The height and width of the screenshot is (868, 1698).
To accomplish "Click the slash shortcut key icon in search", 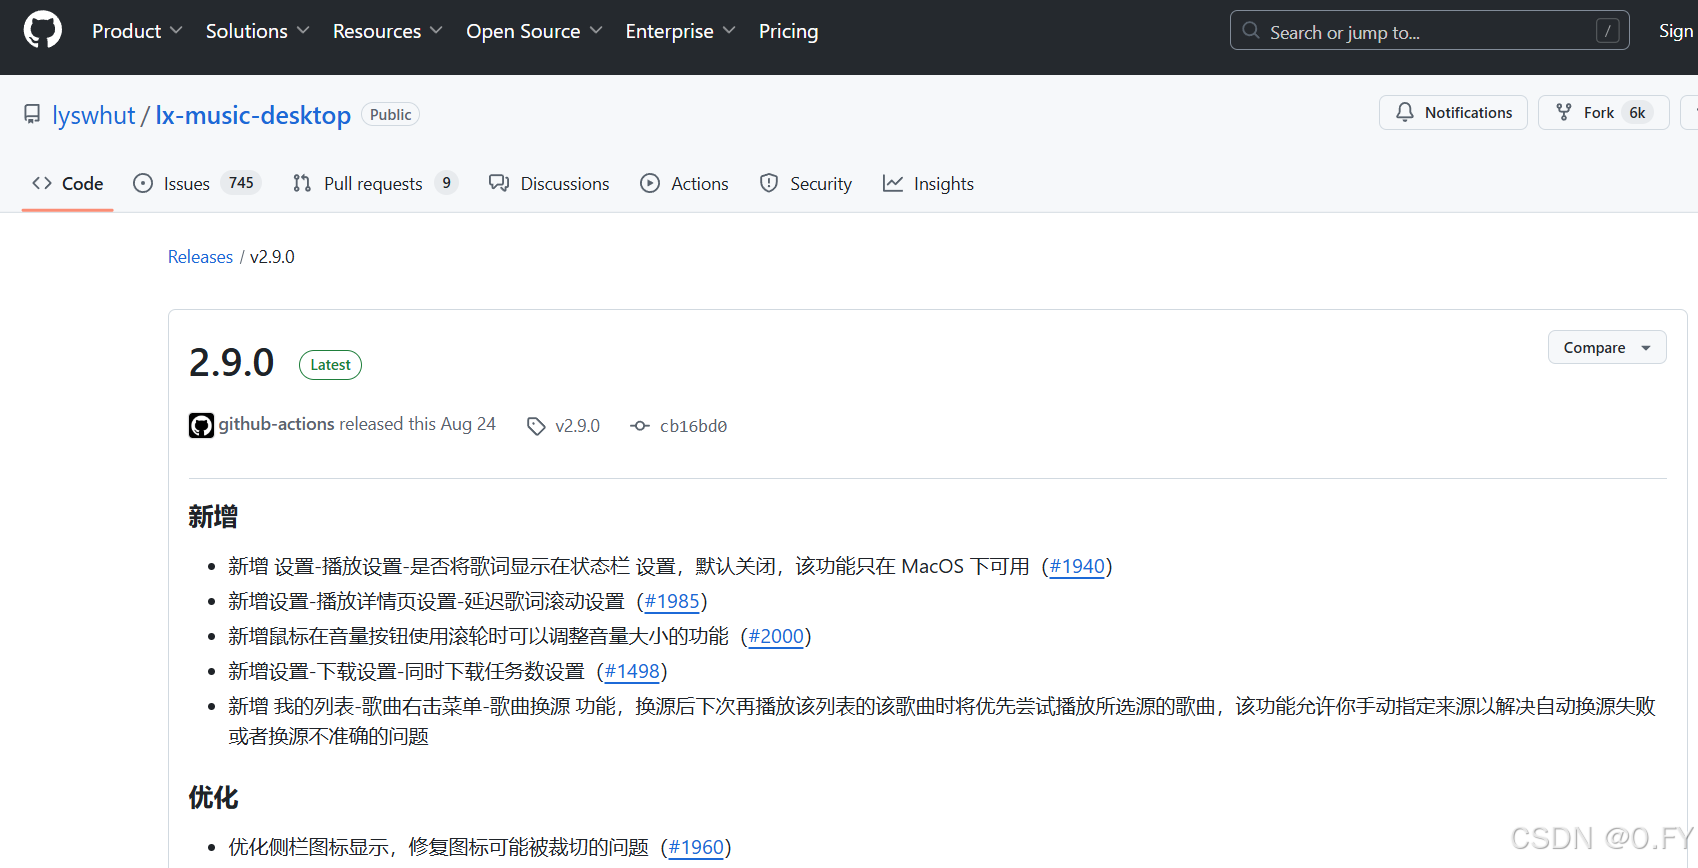I will (1608, 31).
